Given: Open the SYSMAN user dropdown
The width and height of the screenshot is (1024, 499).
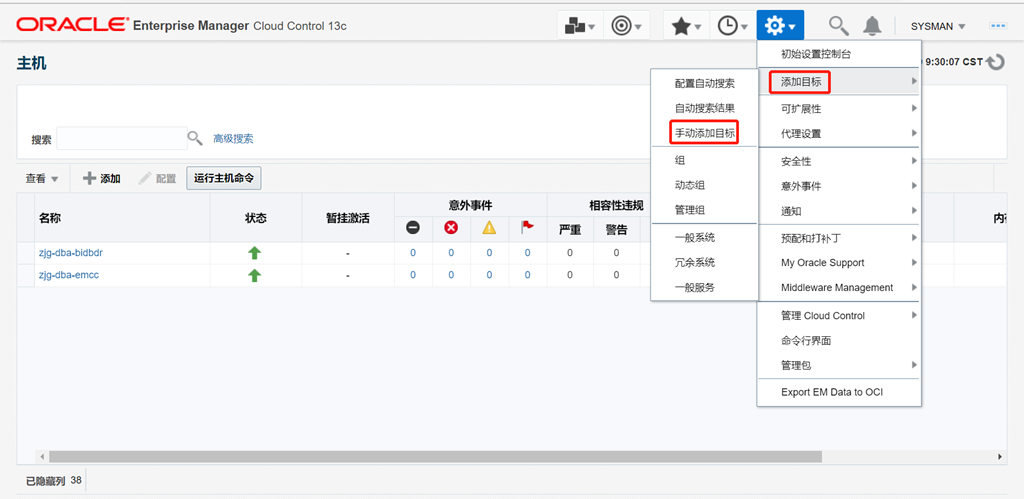Looking at the screenshot, I should tap(938, 27).
